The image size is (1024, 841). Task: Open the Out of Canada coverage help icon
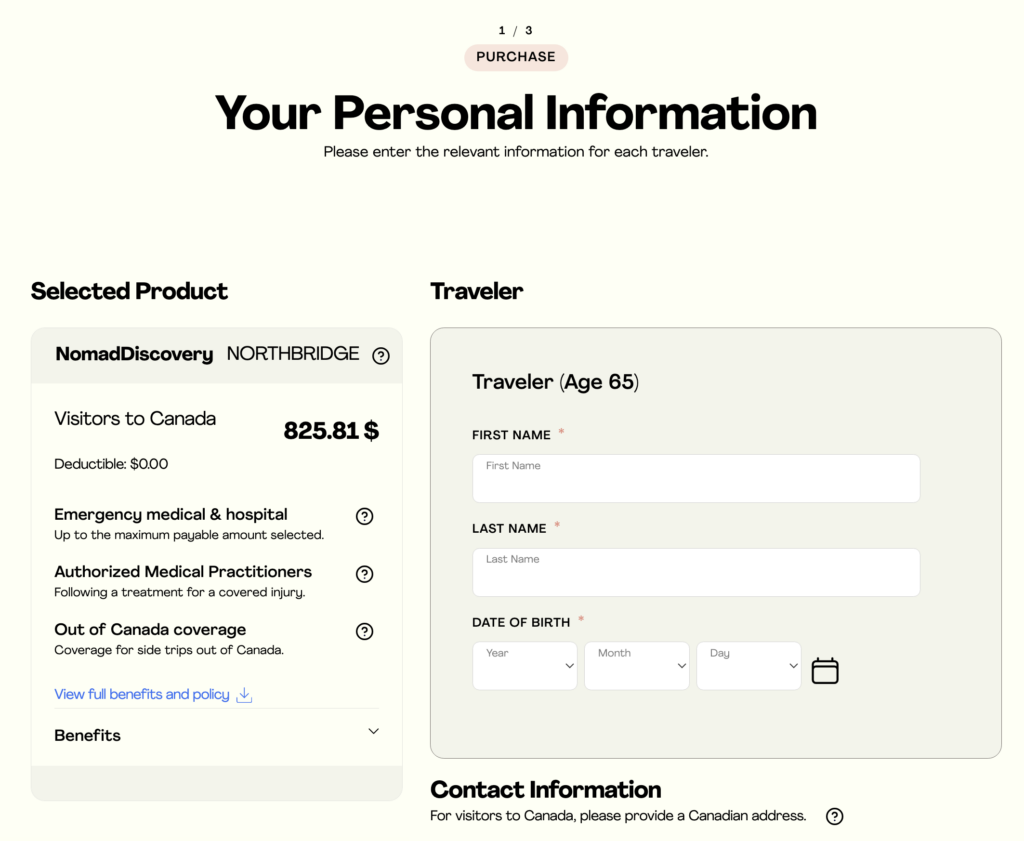tap(365, 632)
